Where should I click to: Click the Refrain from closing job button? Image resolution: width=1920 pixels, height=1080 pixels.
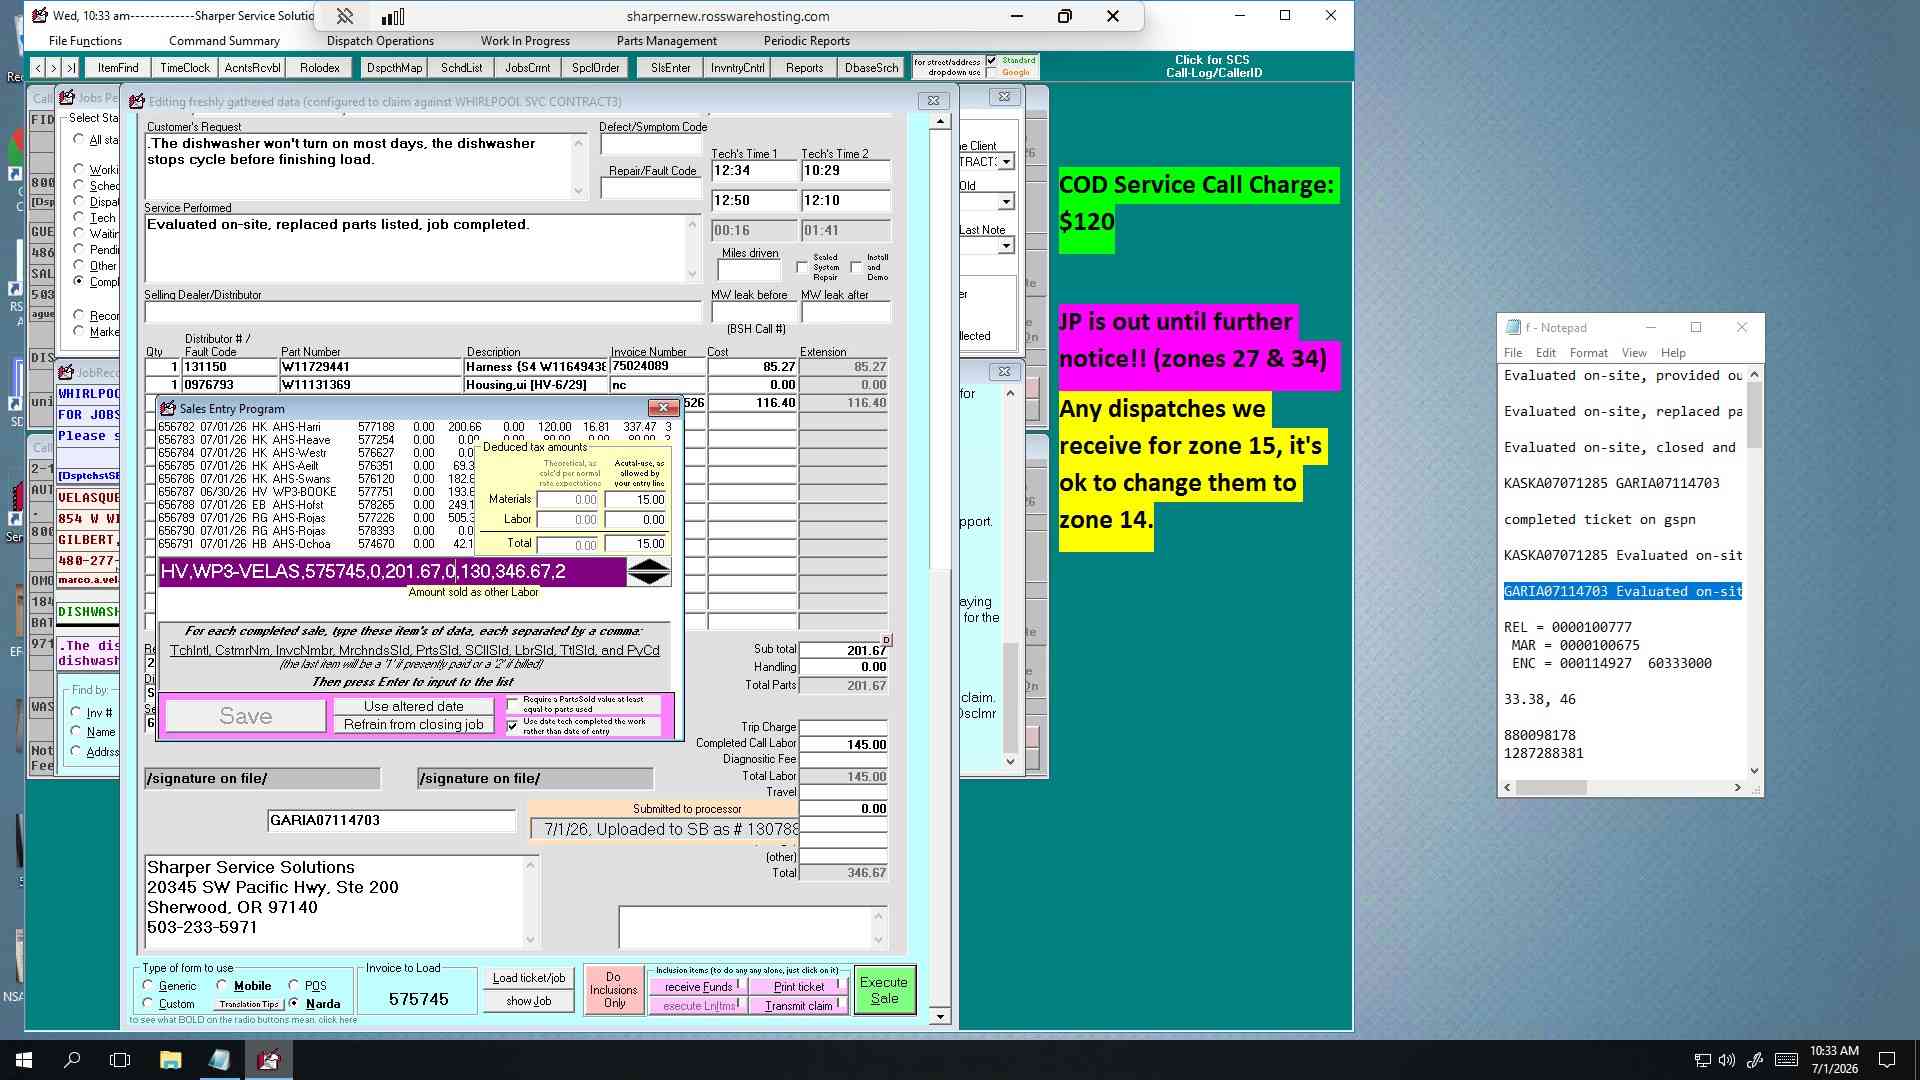coord(414,725)
